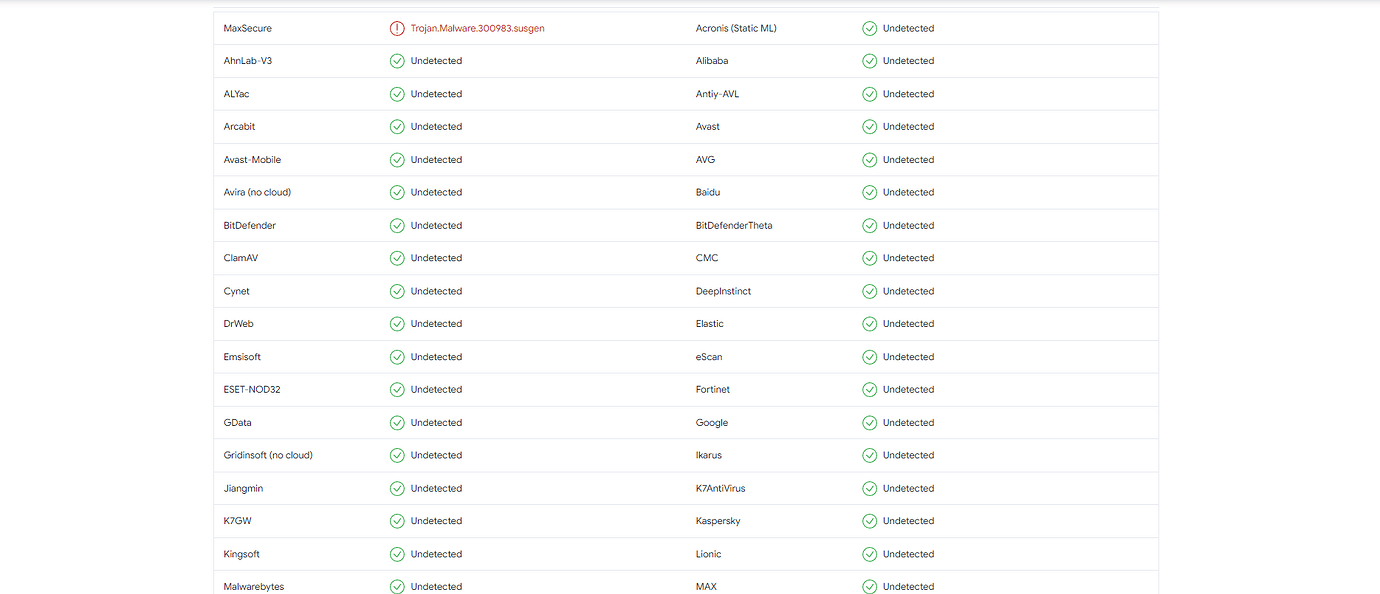The image size is (1380, 594).
Task: Select the MaxSecure vendor name
Action: pyautogui.click(x=247, y=28)
